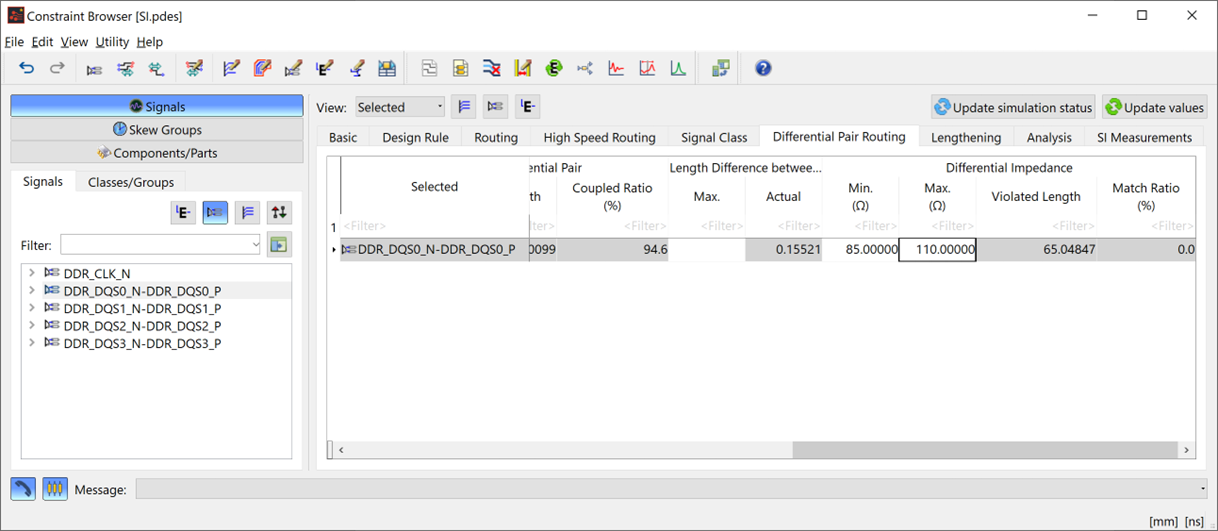1218x531 pixels.
Task: Click the filter panel icon beside Filter box
Action: [279, 245]
